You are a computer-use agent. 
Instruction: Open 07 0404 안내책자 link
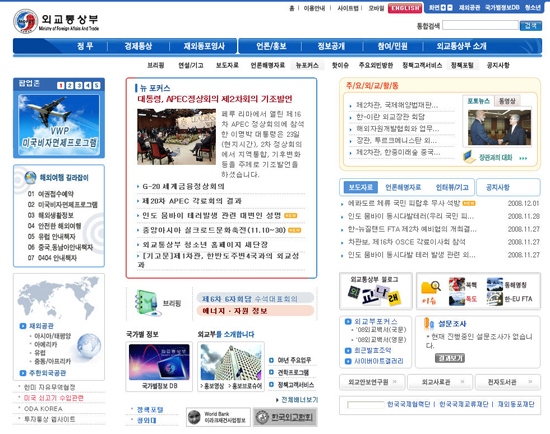(x=52, y=258)
